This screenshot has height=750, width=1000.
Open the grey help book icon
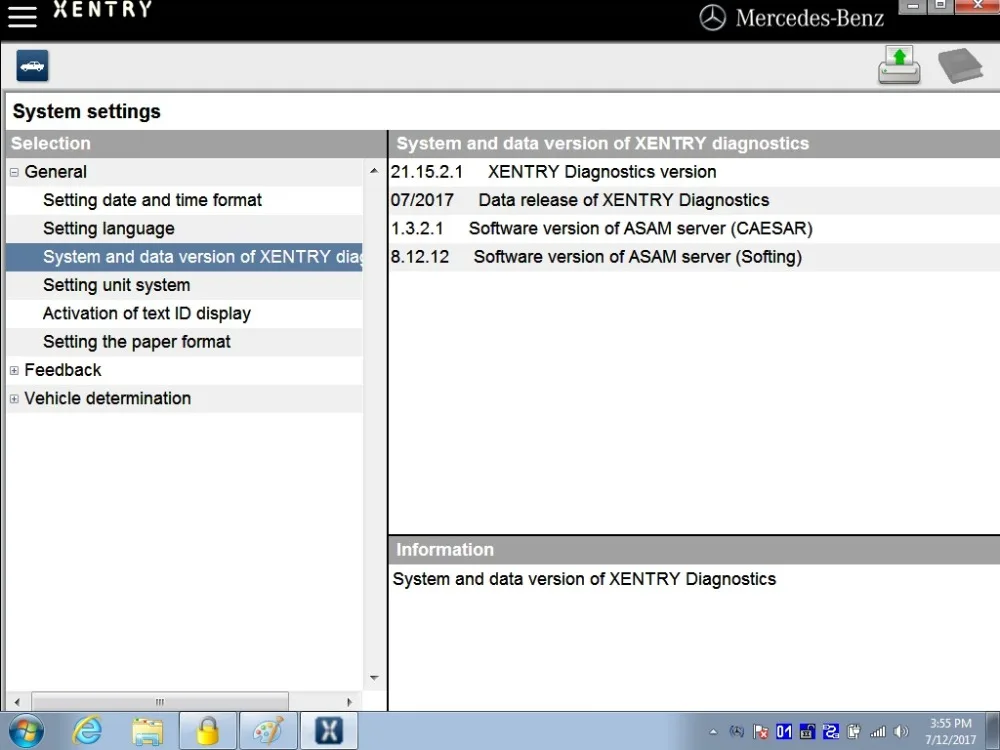tap(960, 65)
